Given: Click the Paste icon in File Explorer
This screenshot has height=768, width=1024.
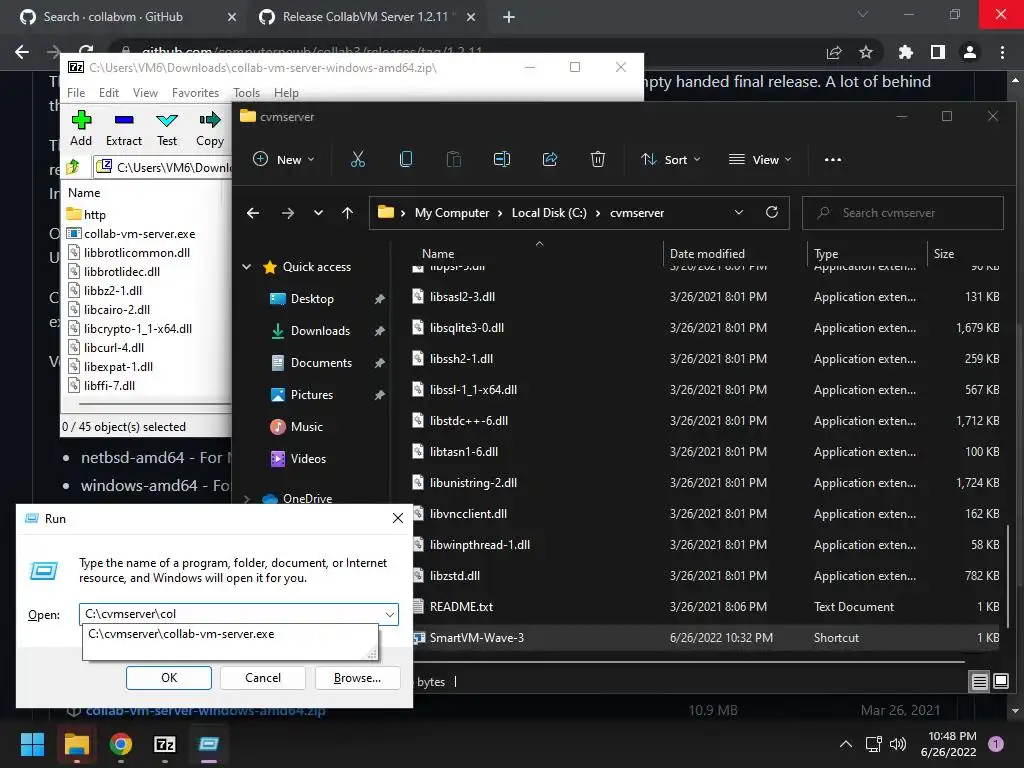Looking at the screenshot, I should pos(454,159).
